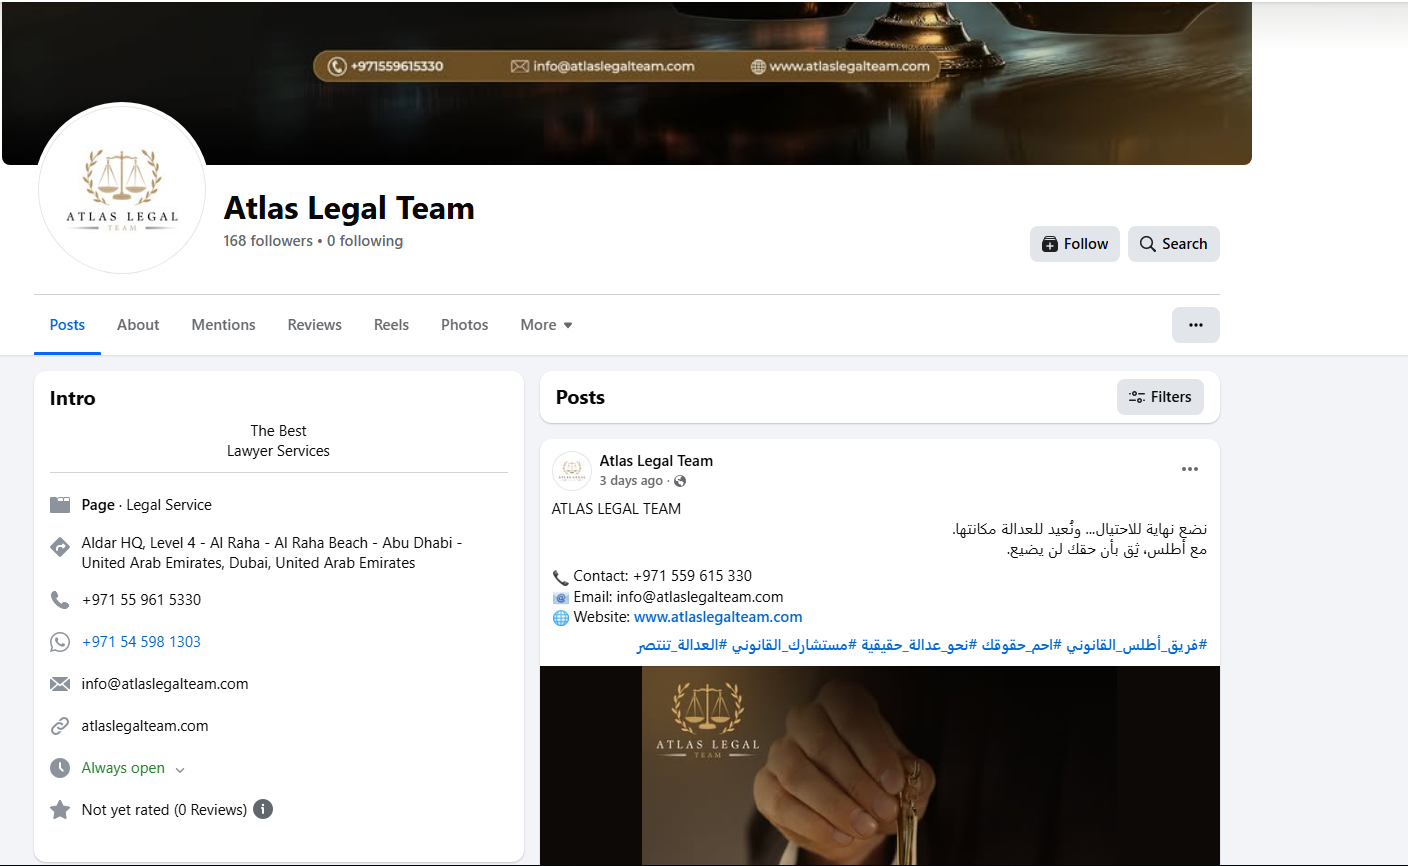
Task: Click the email envelope icon next to info@atlaslegalteam.com
Action: pyautogui.click(x=60, y=683)
